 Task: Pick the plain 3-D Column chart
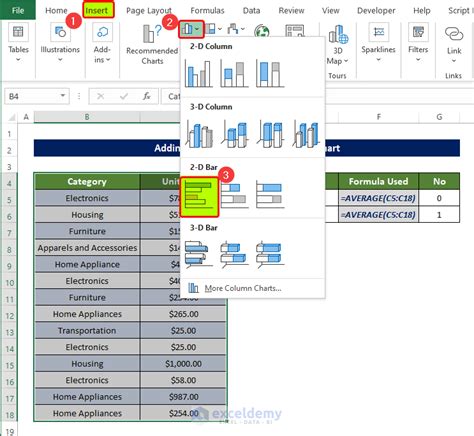point(306,134)
